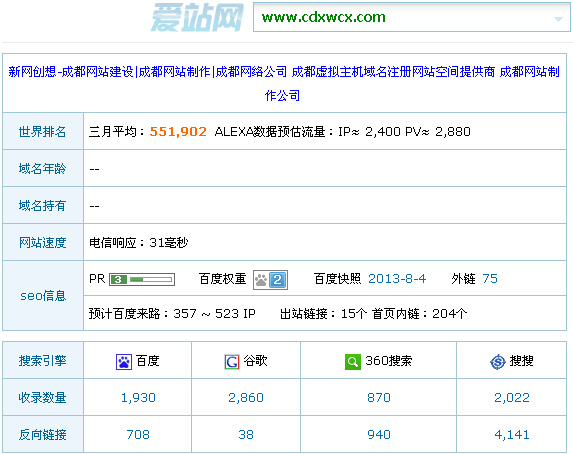Open Baidu backlinks count 708
The height and width of the screenshot is (454, 573).
[x=138, y=435]
